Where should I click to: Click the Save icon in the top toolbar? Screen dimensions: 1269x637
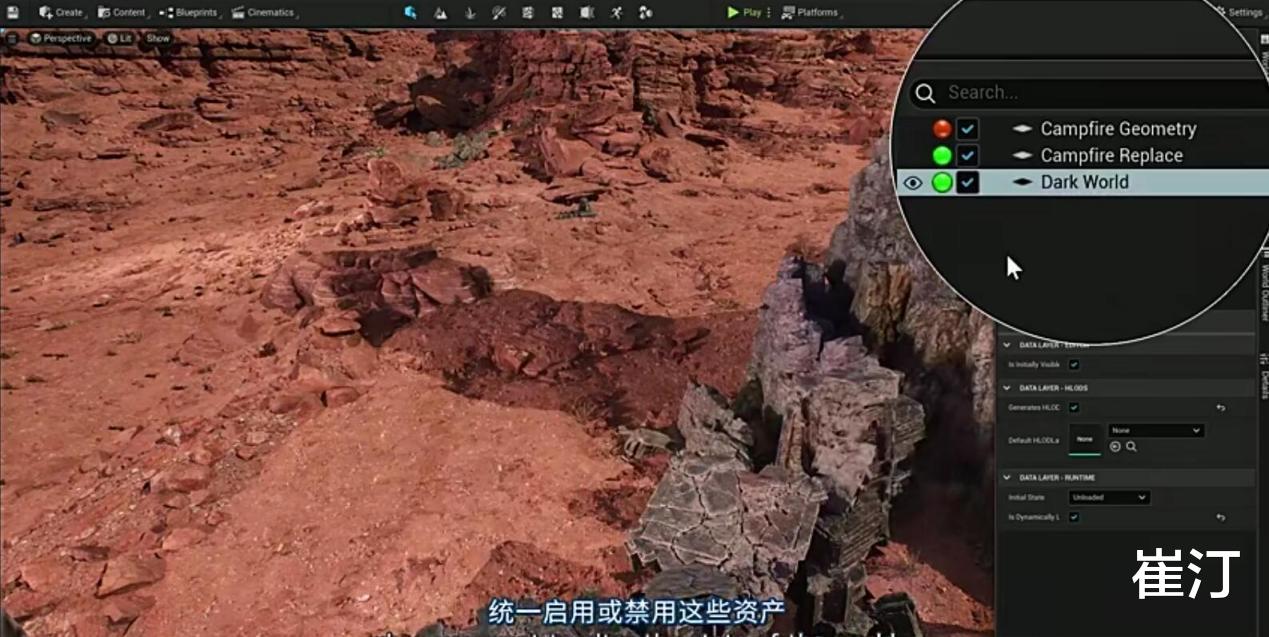tap(11, 12)
